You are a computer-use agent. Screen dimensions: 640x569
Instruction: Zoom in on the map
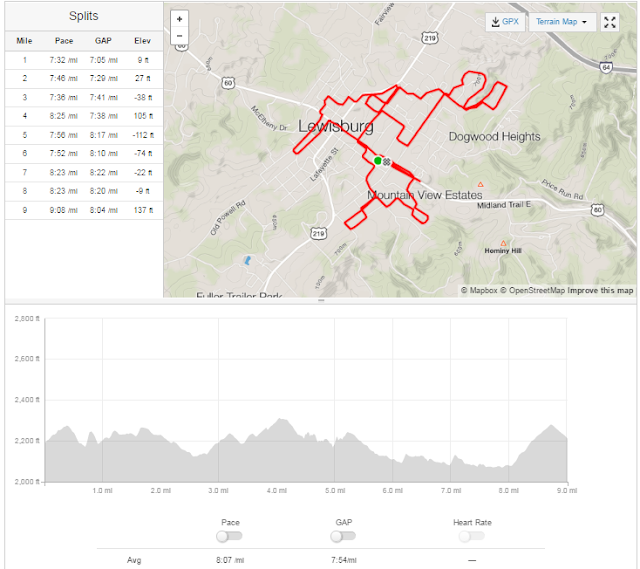[179, 19]
